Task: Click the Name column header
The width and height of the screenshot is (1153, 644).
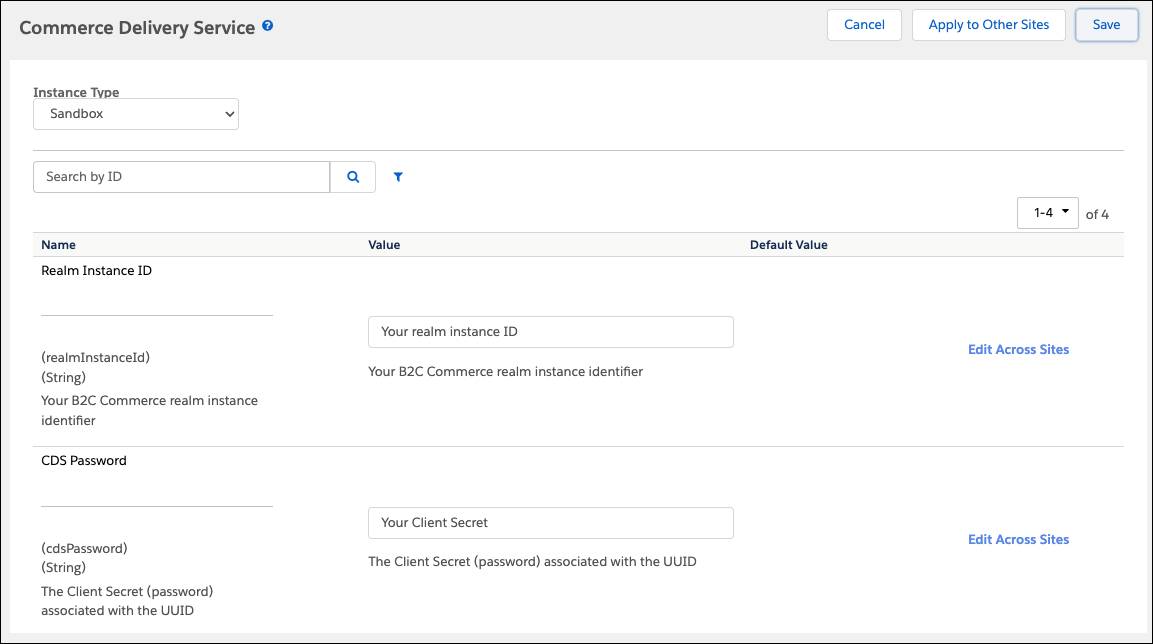Action: click(58, 245)
